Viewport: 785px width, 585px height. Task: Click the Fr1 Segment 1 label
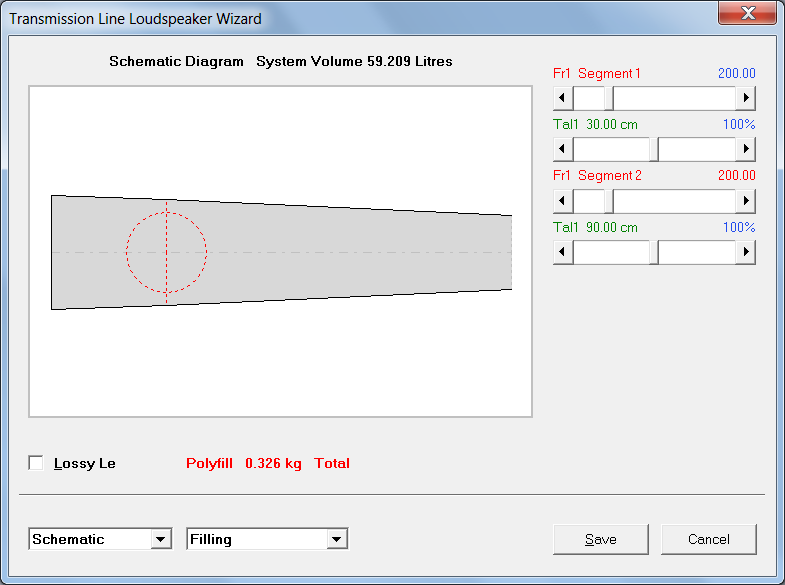pyautogui.click(x=596, y=74)
